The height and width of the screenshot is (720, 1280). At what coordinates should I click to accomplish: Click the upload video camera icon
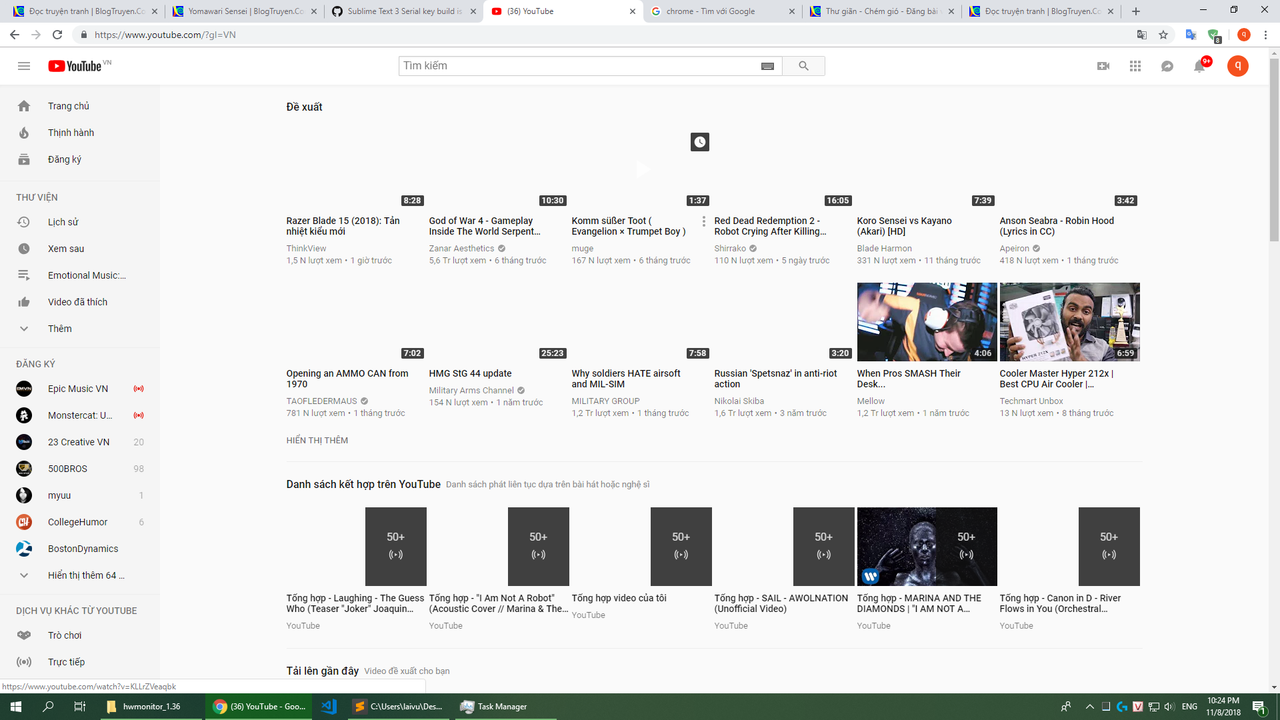click(1103, 66)
